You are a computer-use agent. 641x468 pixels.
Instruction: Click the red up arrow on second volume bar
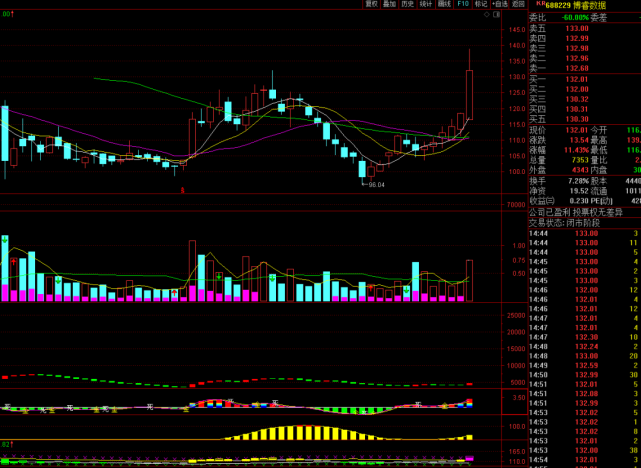point(14,262)
